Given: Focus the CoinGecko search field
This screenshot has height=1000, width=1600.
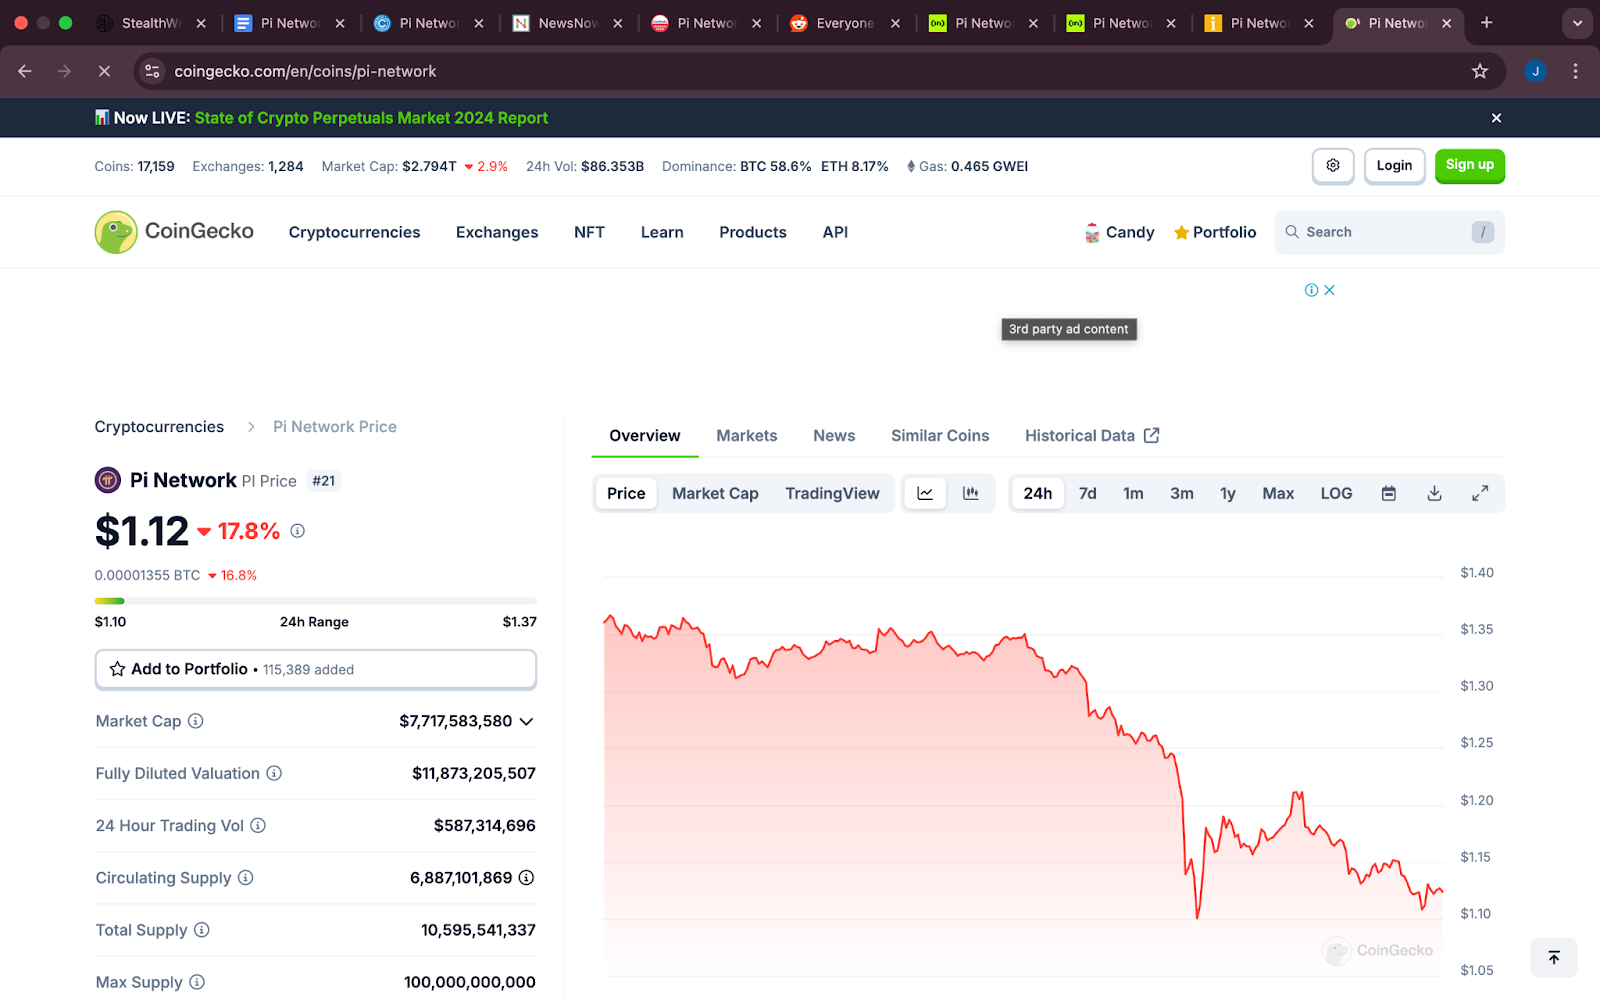Looking at the screenshot, I should (x=1389, y=232).
